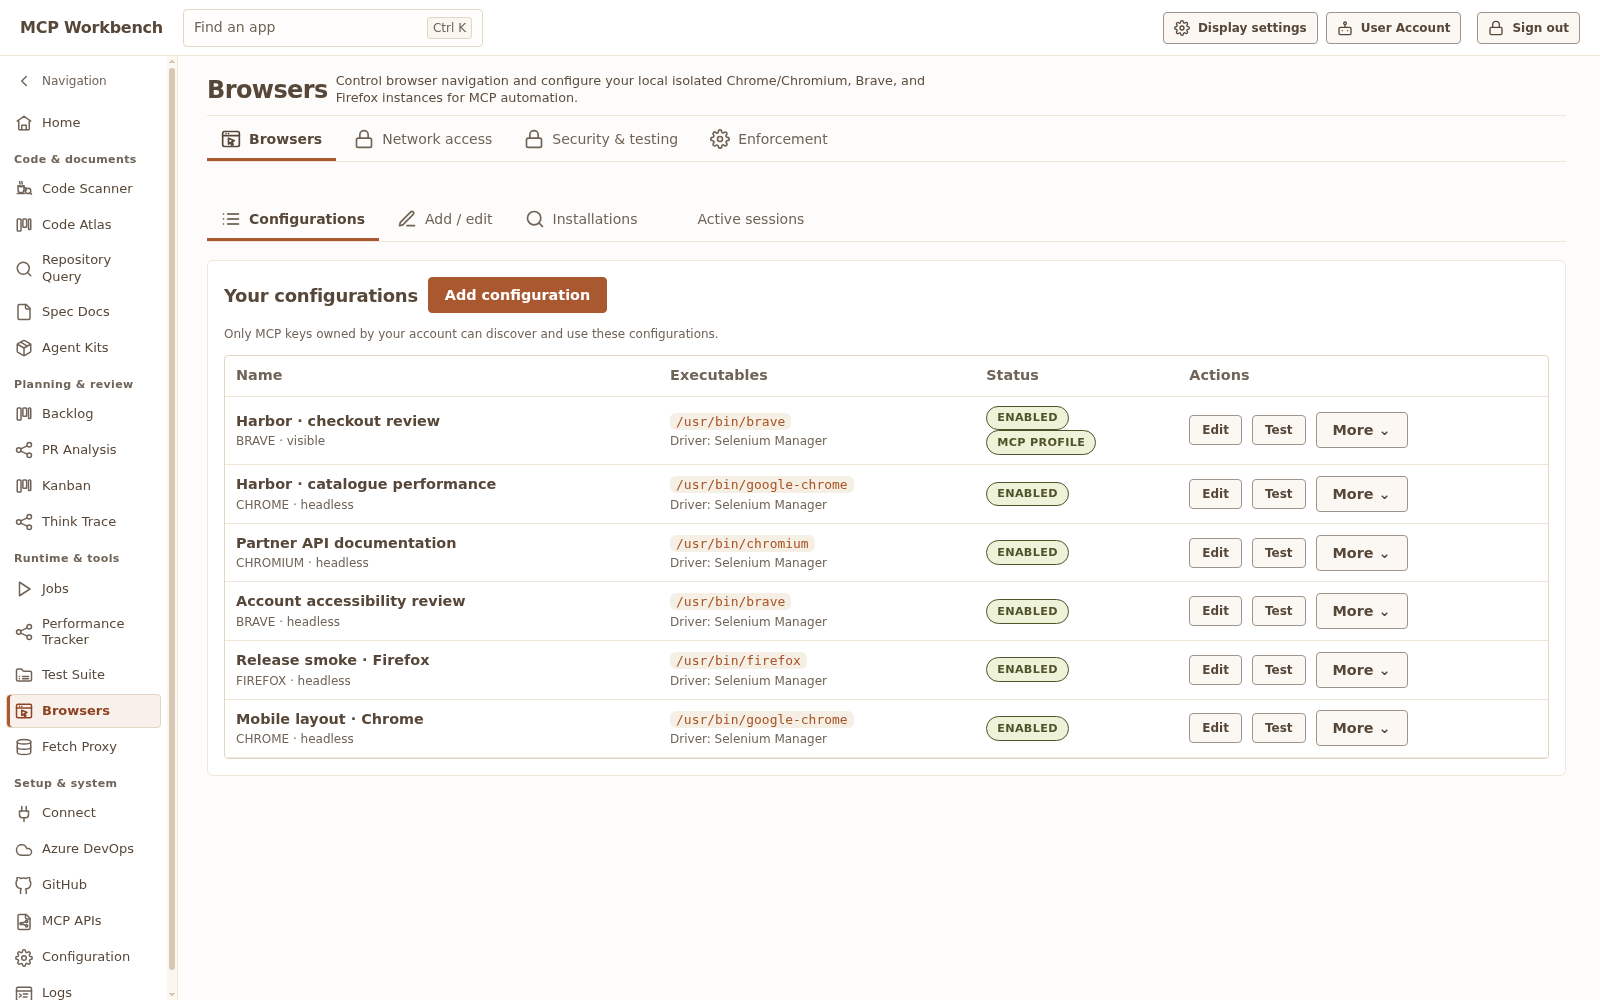Open Agent Kits package icon
The image size is (1600, 1000).
coord(24,348)
